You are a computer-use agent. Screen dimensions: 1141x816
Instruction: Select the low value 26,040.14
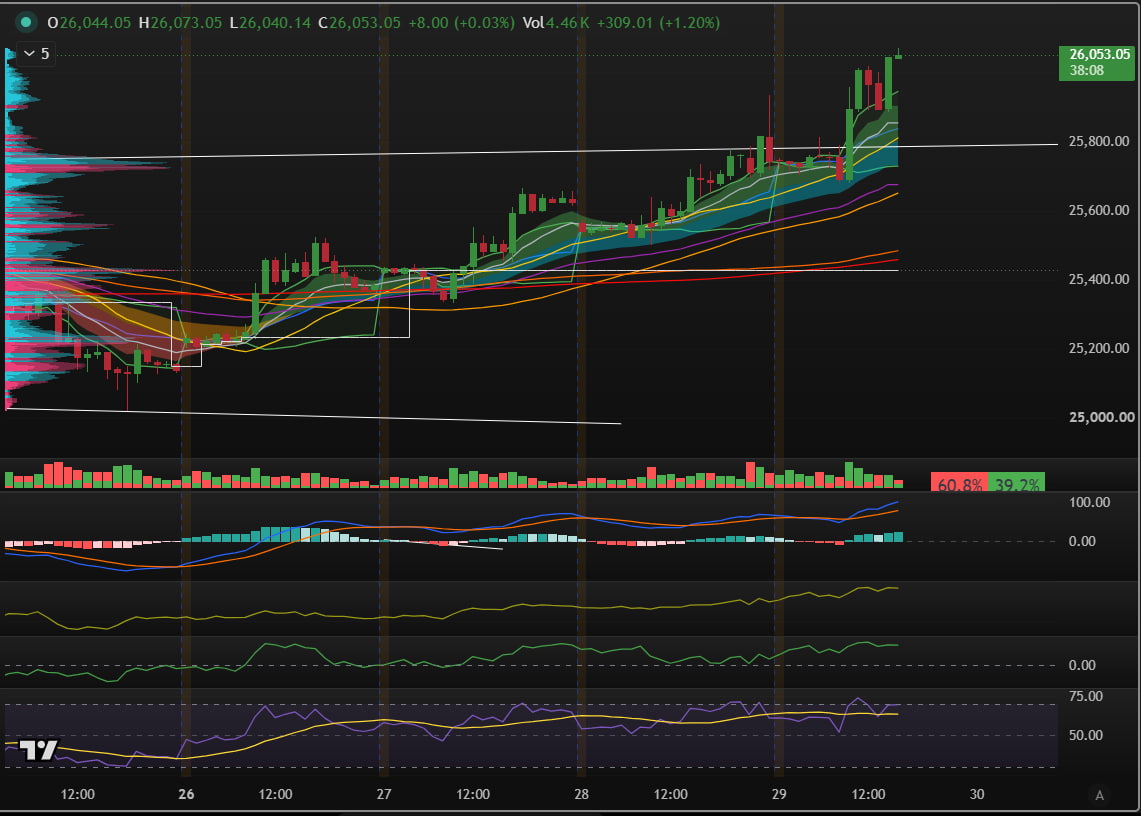(x=275, y=23)
